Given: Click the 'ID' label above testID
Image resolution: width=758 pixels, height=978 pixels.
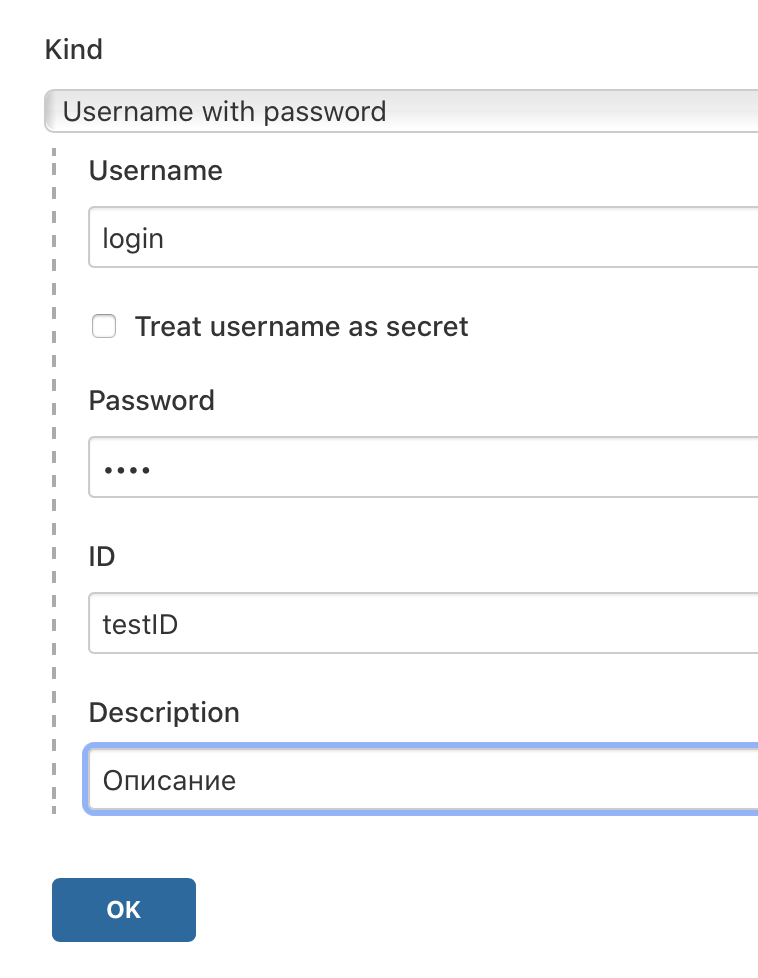Looking at the screenshot, I should (103, 555).
